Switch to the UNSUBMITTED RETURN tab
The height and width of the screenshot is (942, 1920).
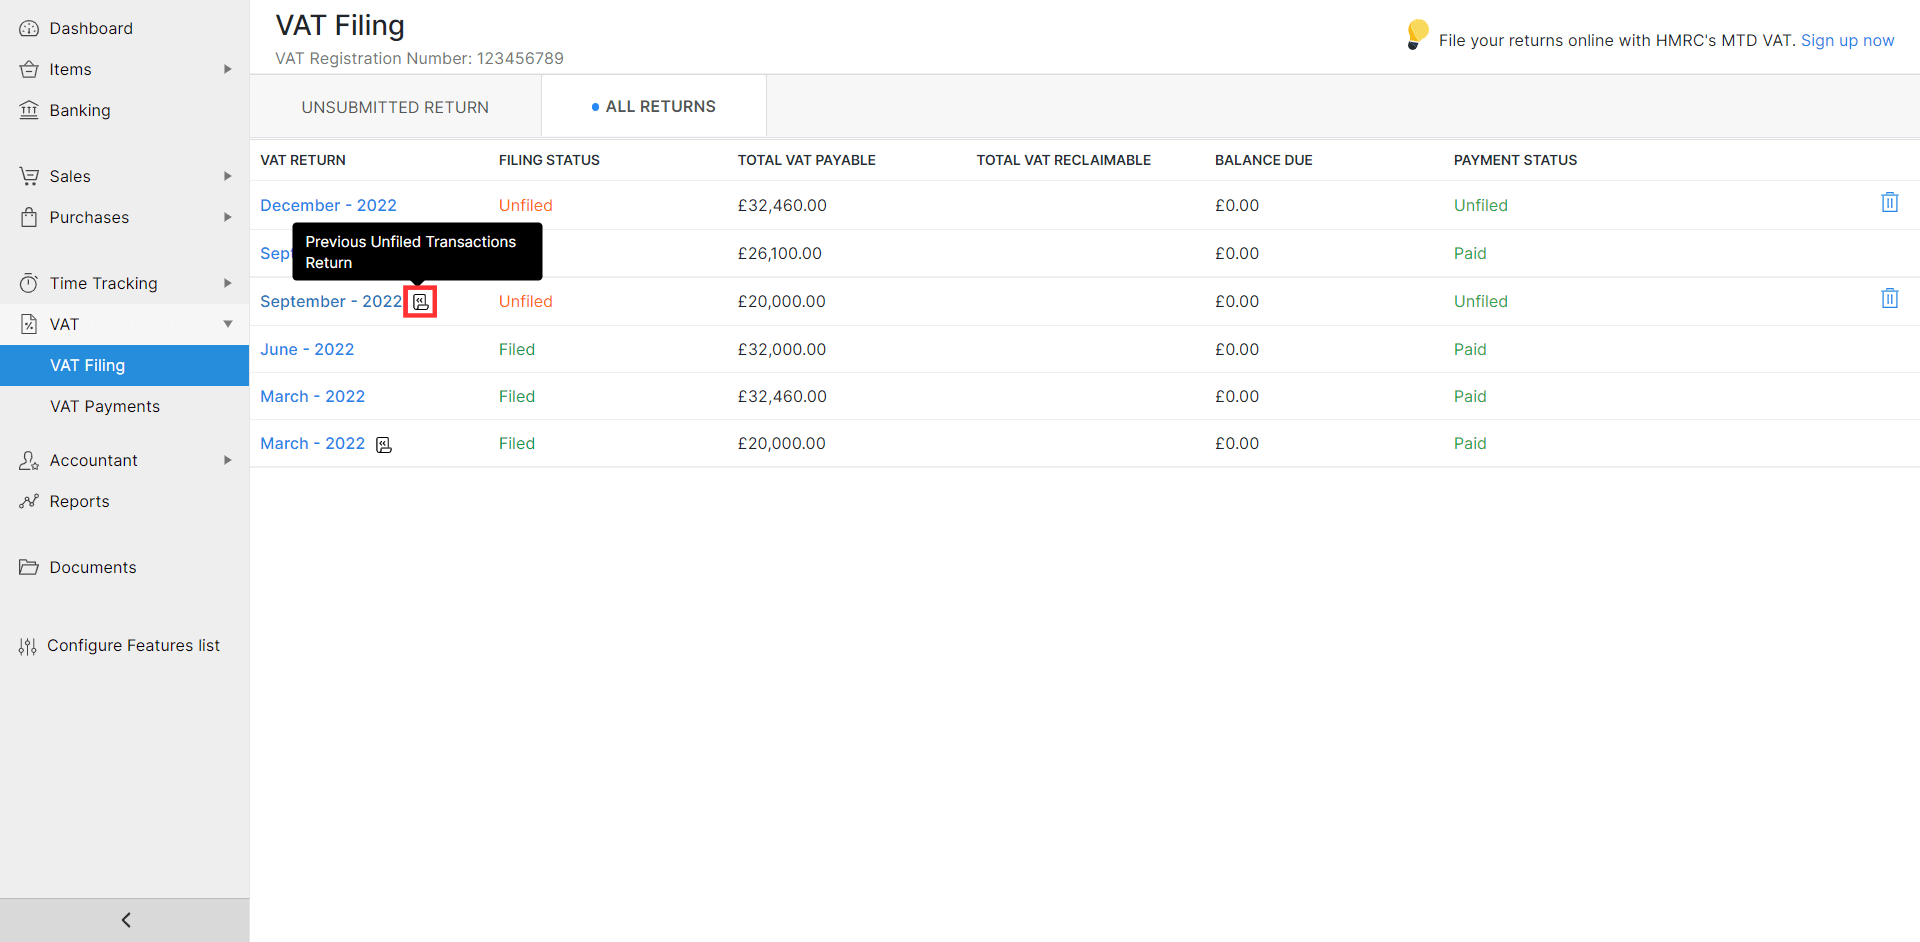tap(394, 106)
